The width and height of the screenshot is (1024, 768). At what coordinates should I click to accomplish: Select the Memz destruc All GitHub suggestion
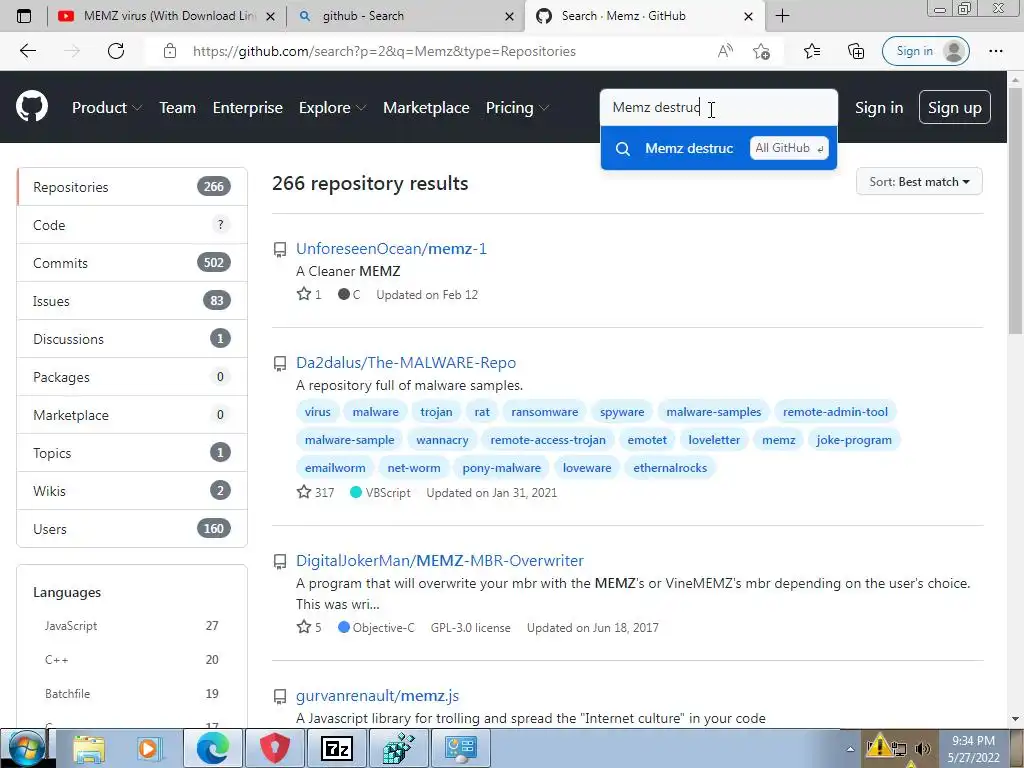718,148
